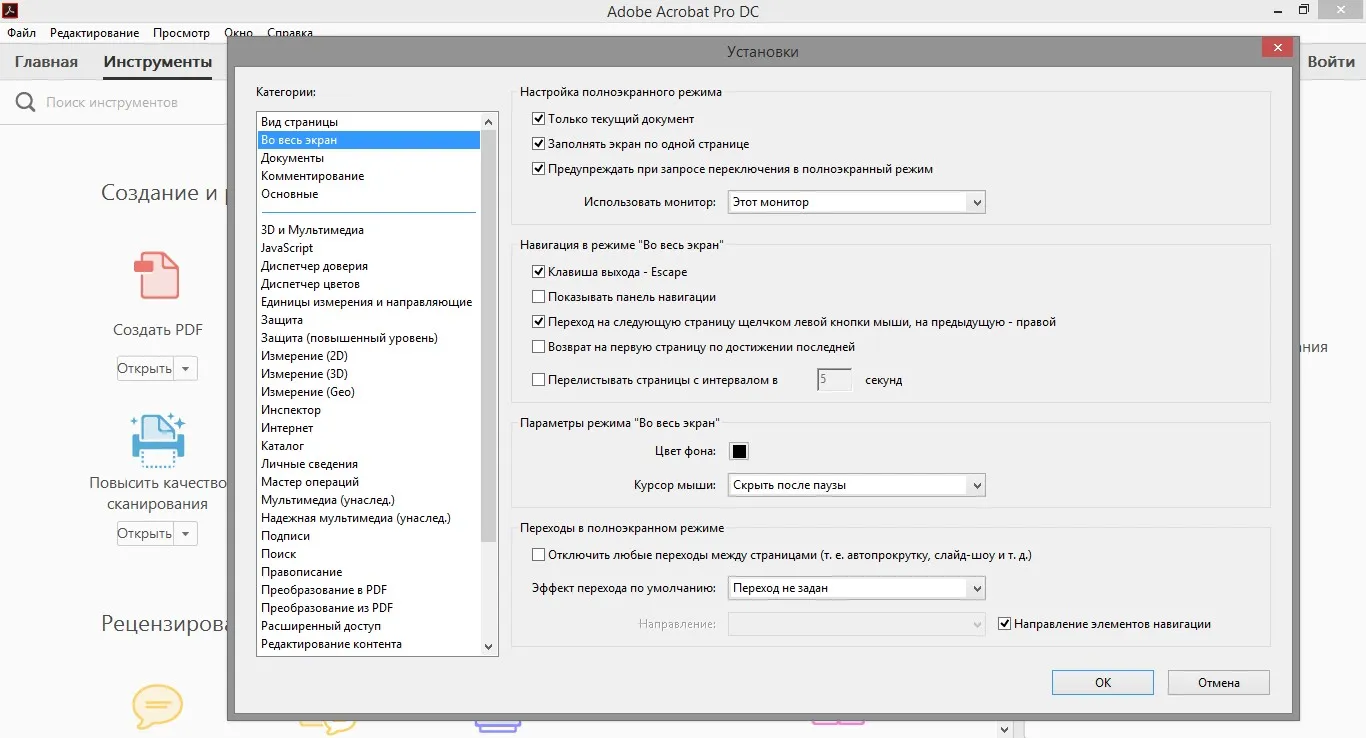Image resolution: width=1366 pixels, height=738 pixels.
Task: Select 'Каталог' category
Action: [x=369, y=446]
